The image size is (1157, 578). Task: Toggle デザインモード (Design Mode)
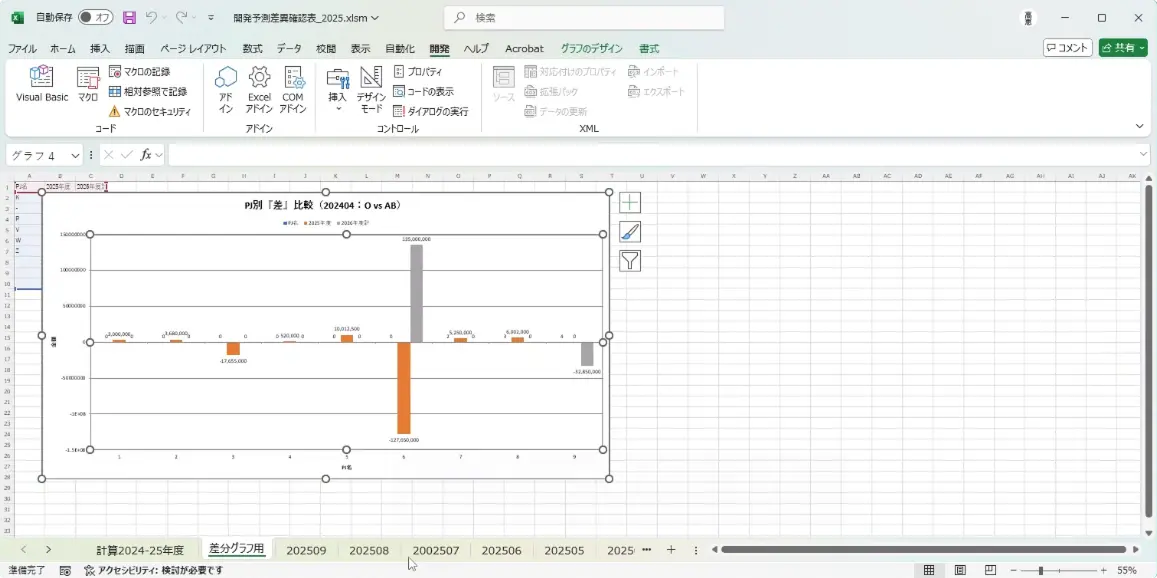coord(371,89)
